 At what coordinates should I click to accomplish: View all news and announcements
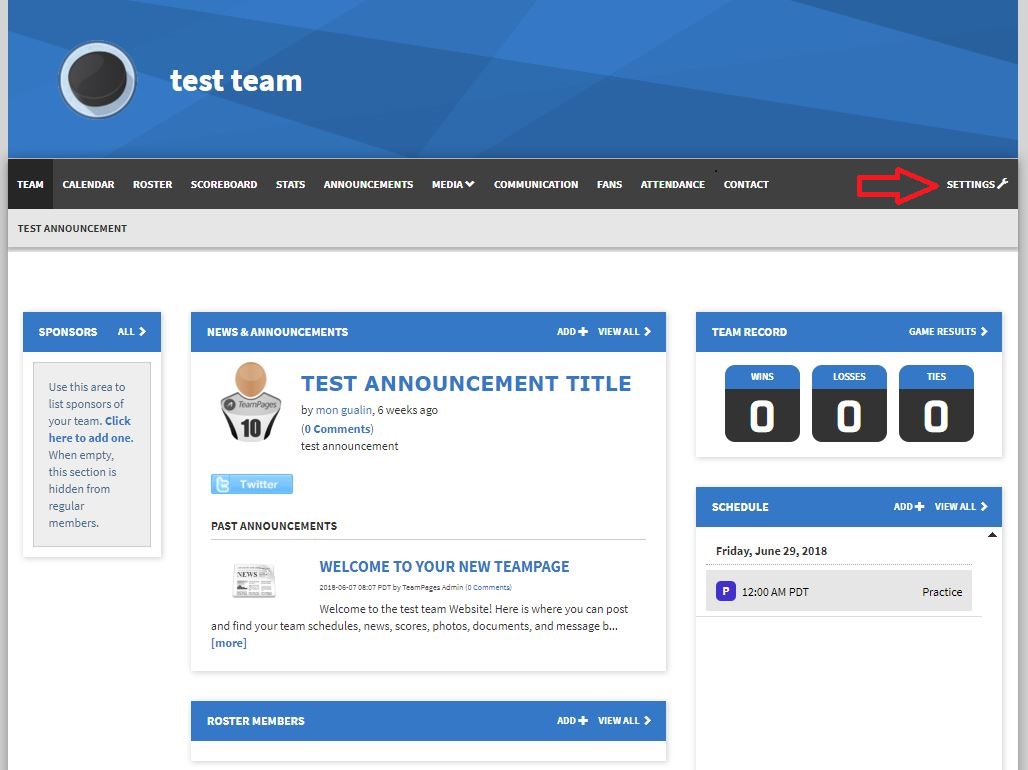624,332
